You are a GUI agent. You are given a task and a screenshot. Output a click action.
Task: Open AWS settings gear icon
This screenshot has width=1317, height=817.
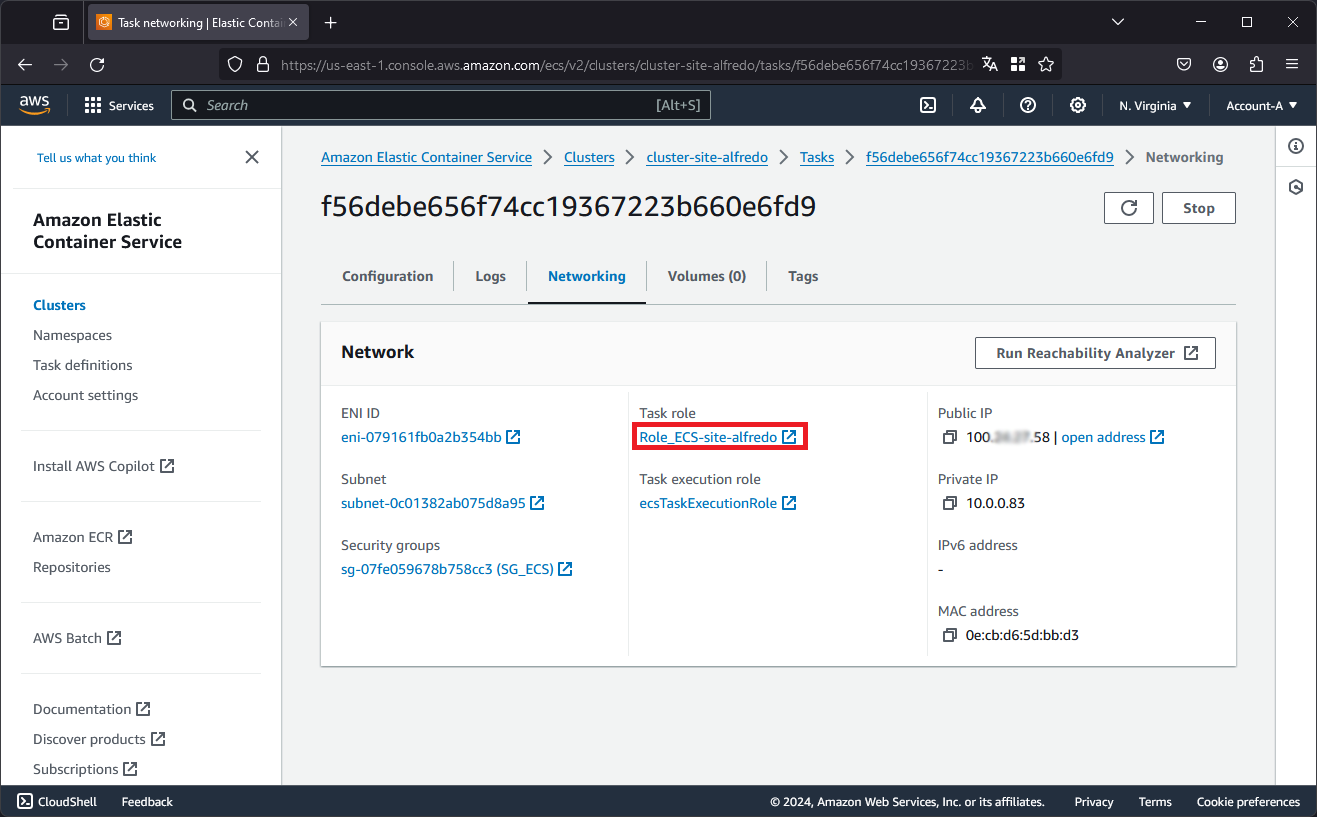(x=1078, y=105)
